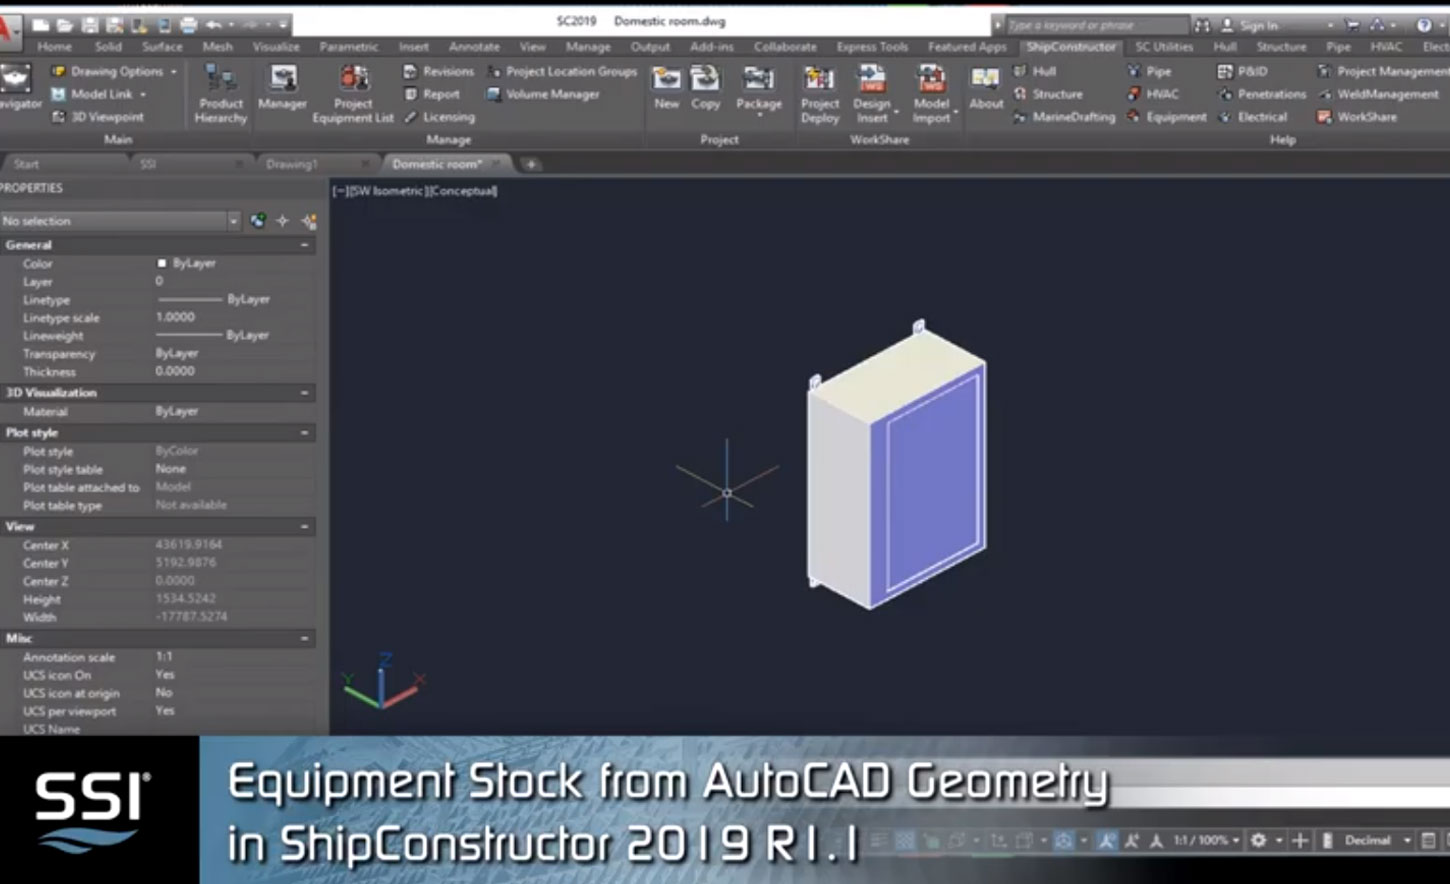Click the Manager ribbon icon
This screenshot has width=1450, height=884.
282,87
